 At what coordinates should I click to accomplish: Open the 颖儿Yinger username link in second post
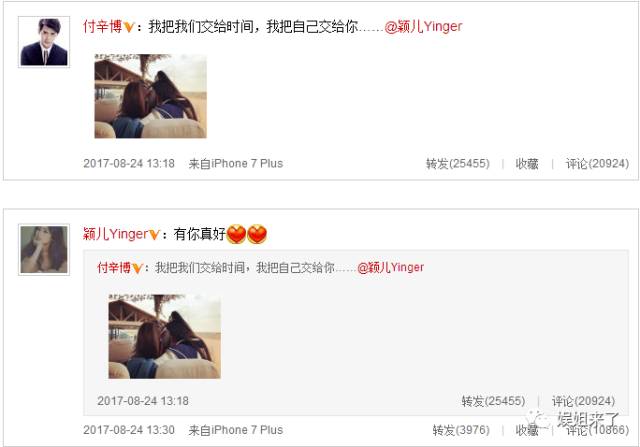point(115,234)
